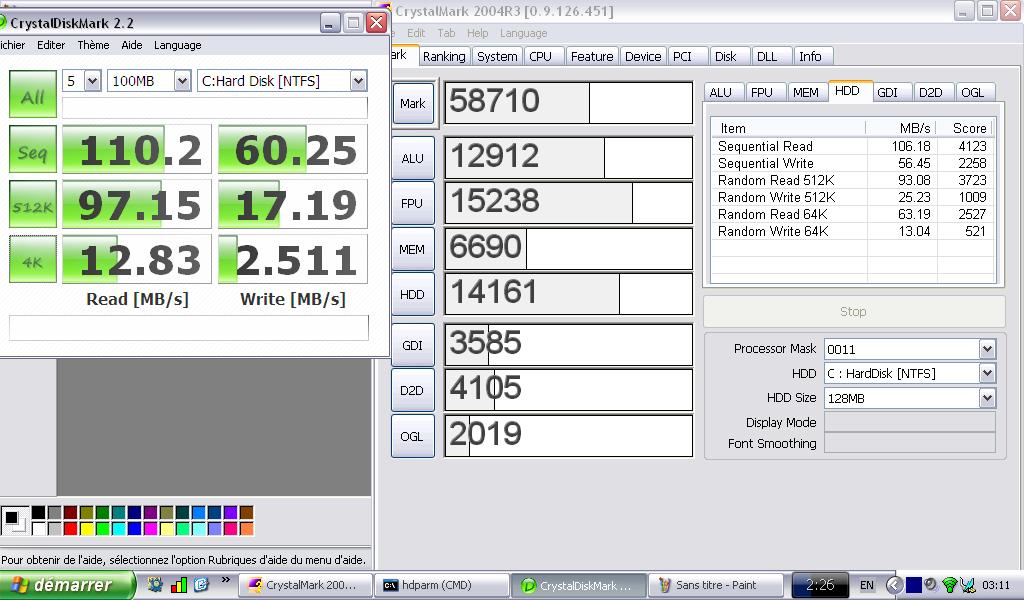
Task: Start the 4K benchmark test
Action: (x=33, y=259)
